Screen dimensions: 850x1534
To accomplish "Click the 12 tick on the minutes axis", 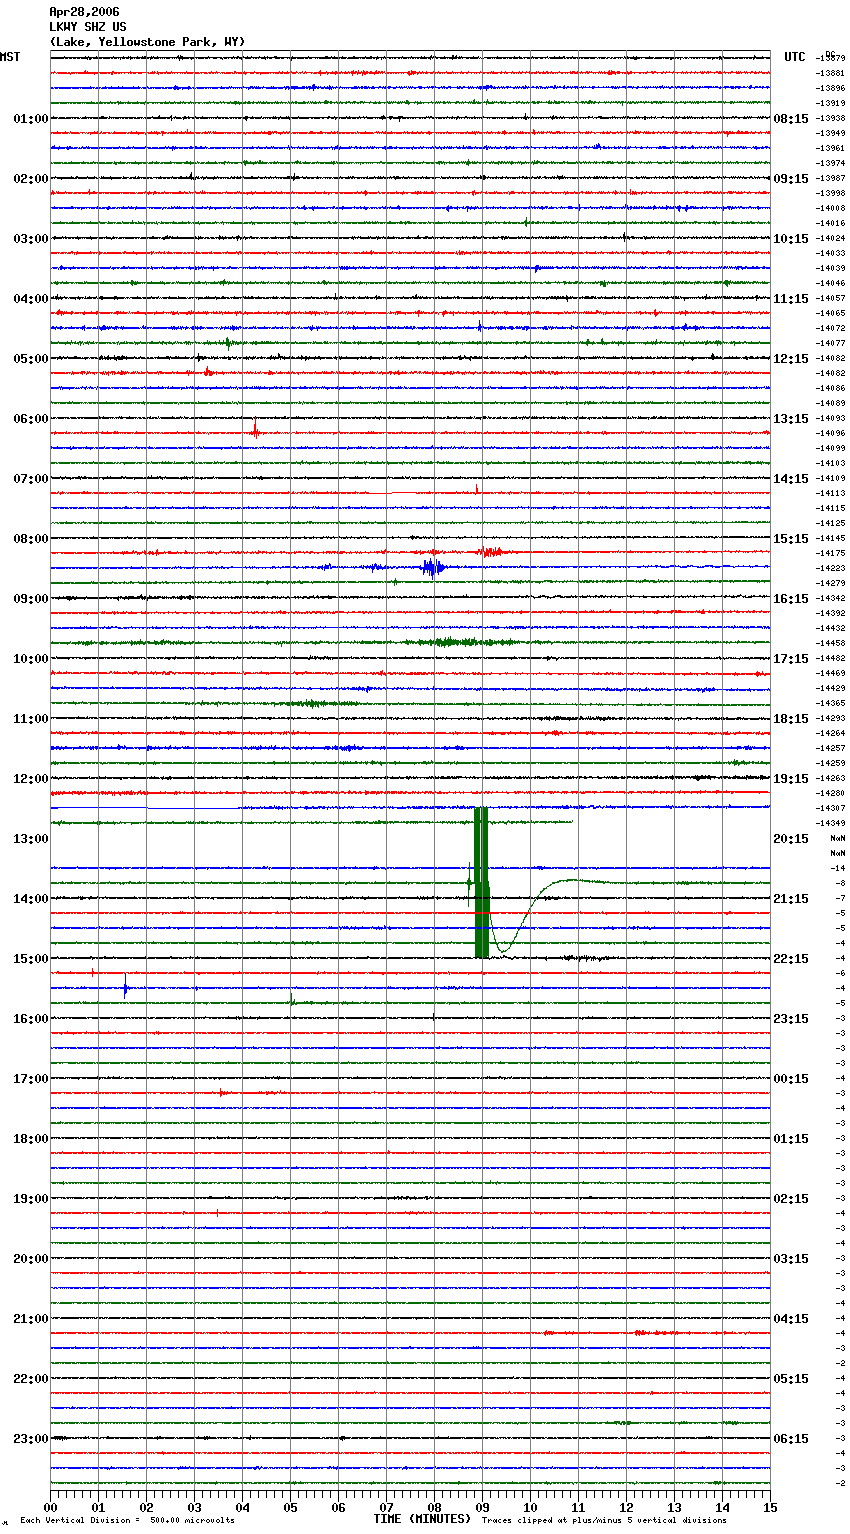I will click(627, 1507).
